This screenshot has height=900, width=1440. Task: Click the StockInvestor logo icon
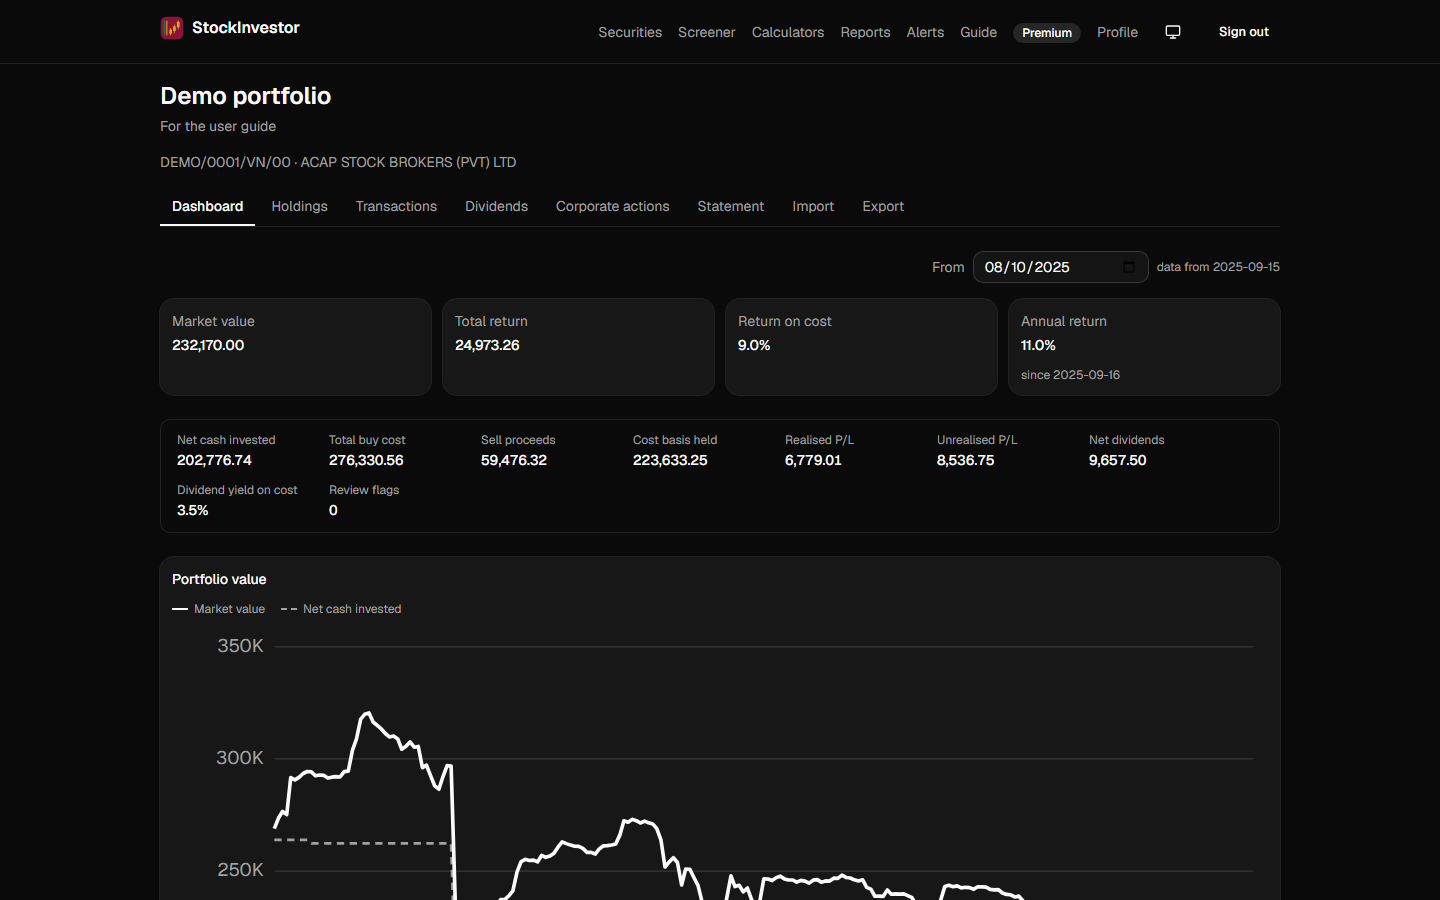click(x=172, y=28)
